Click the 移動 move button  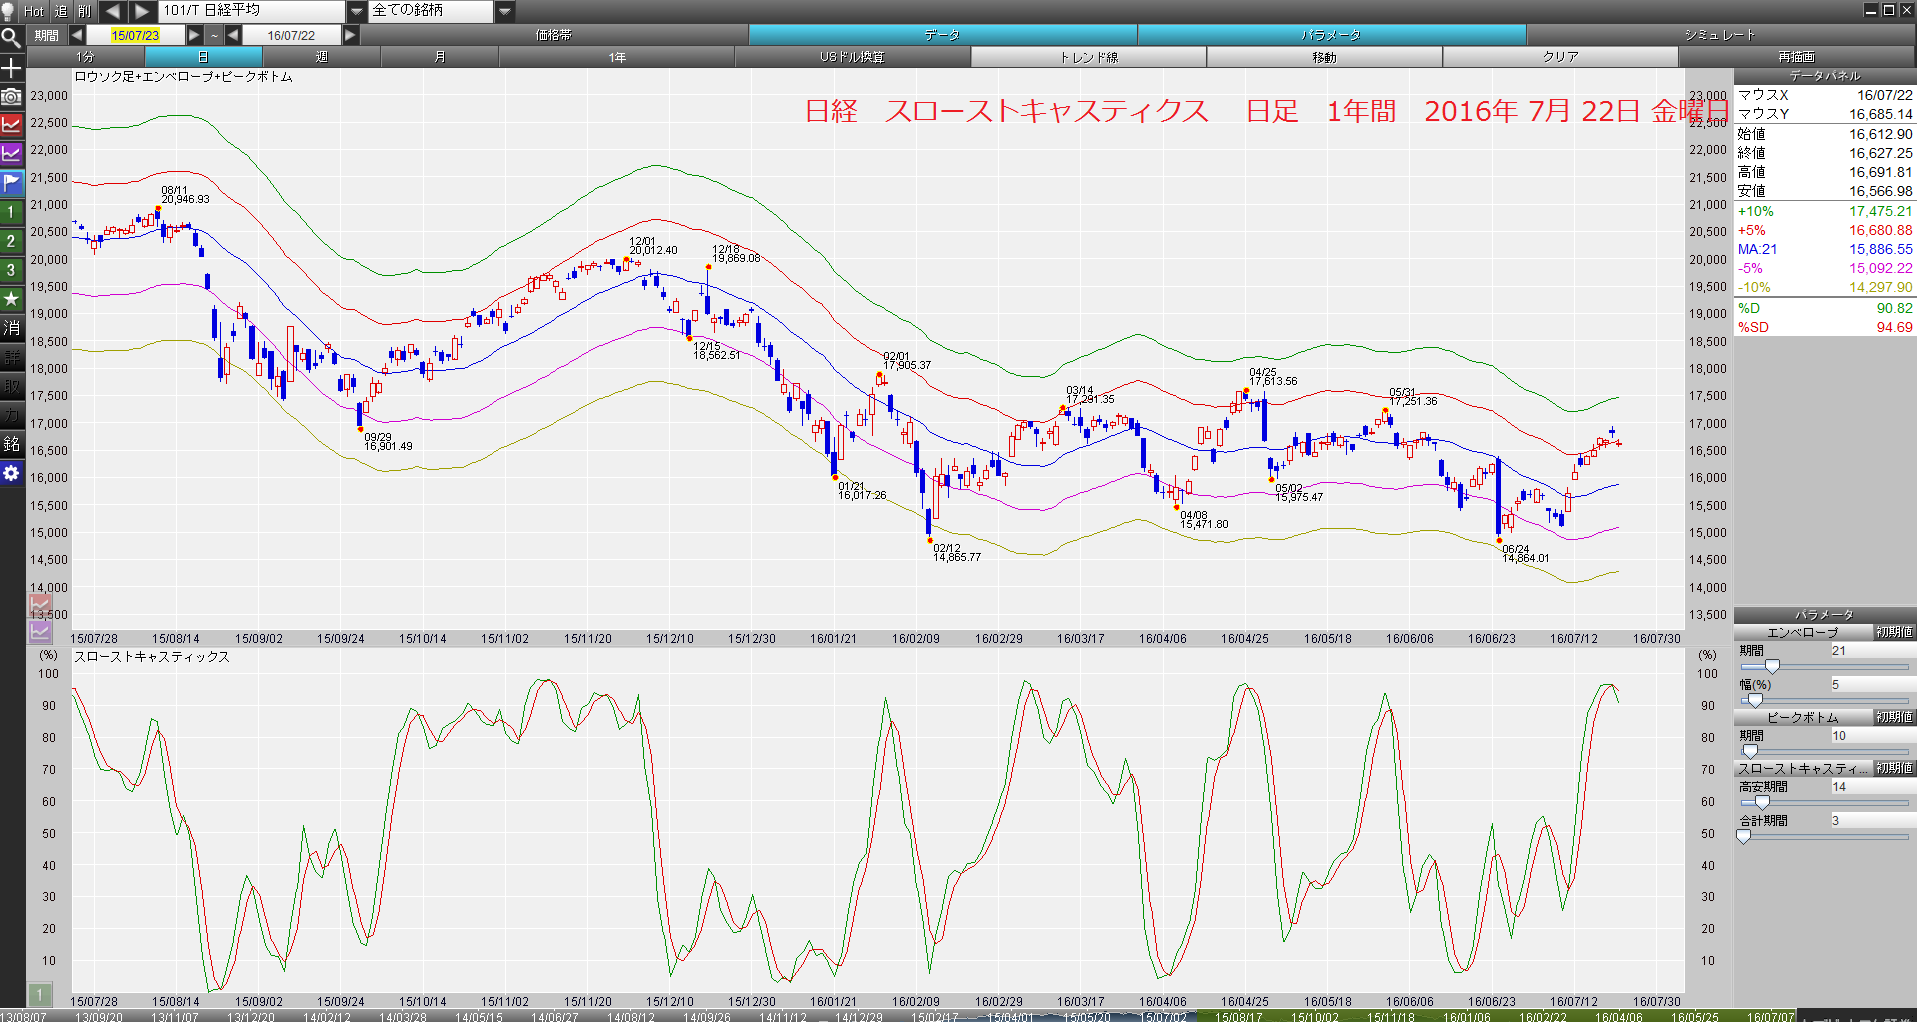tap(1324, 57)
